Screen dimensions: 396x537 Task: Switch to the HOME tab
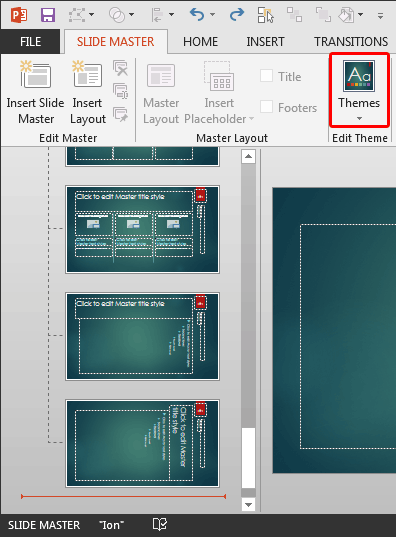pos(200,42)
